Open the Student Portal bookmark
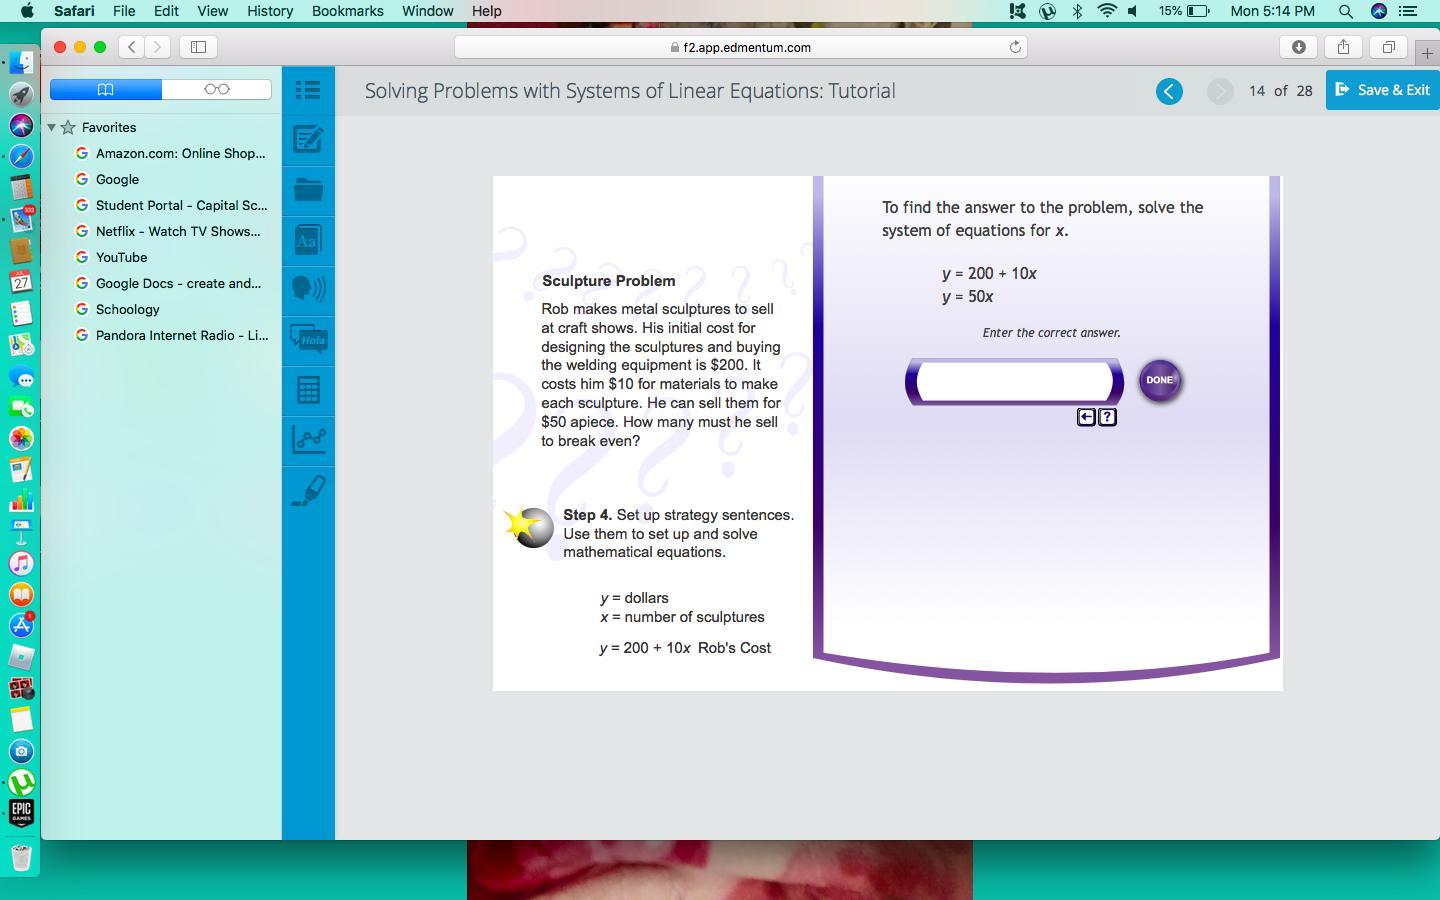The image size is (1440, 900). click(x=172, y=205)
